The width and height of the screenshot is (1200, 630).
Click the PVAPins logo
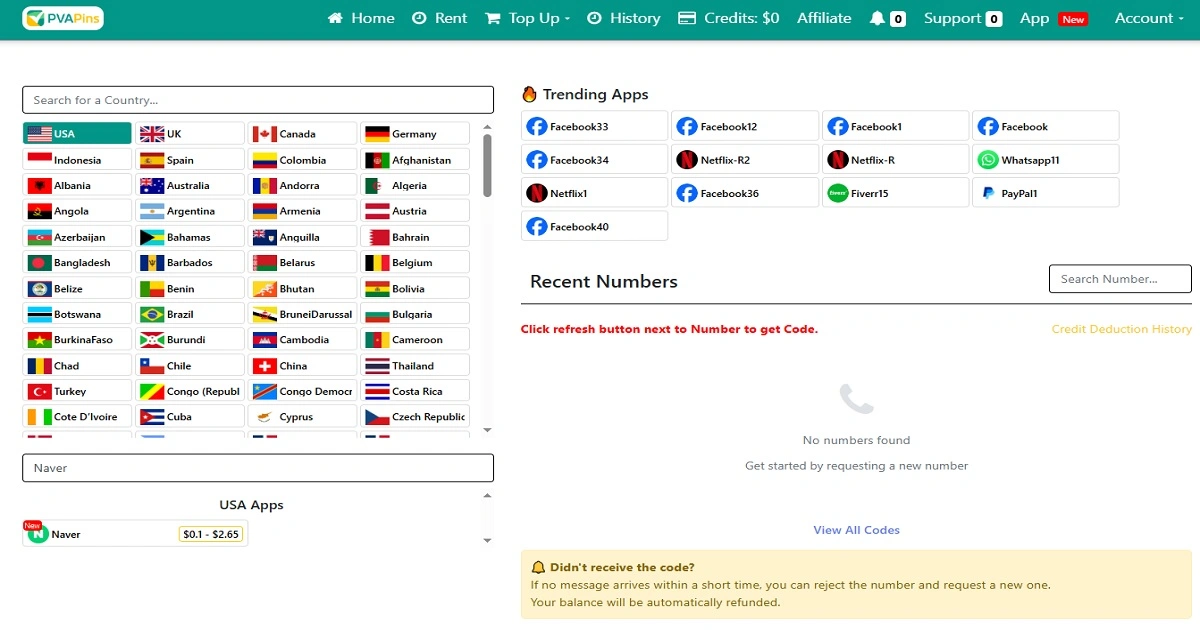click(63, 18)
